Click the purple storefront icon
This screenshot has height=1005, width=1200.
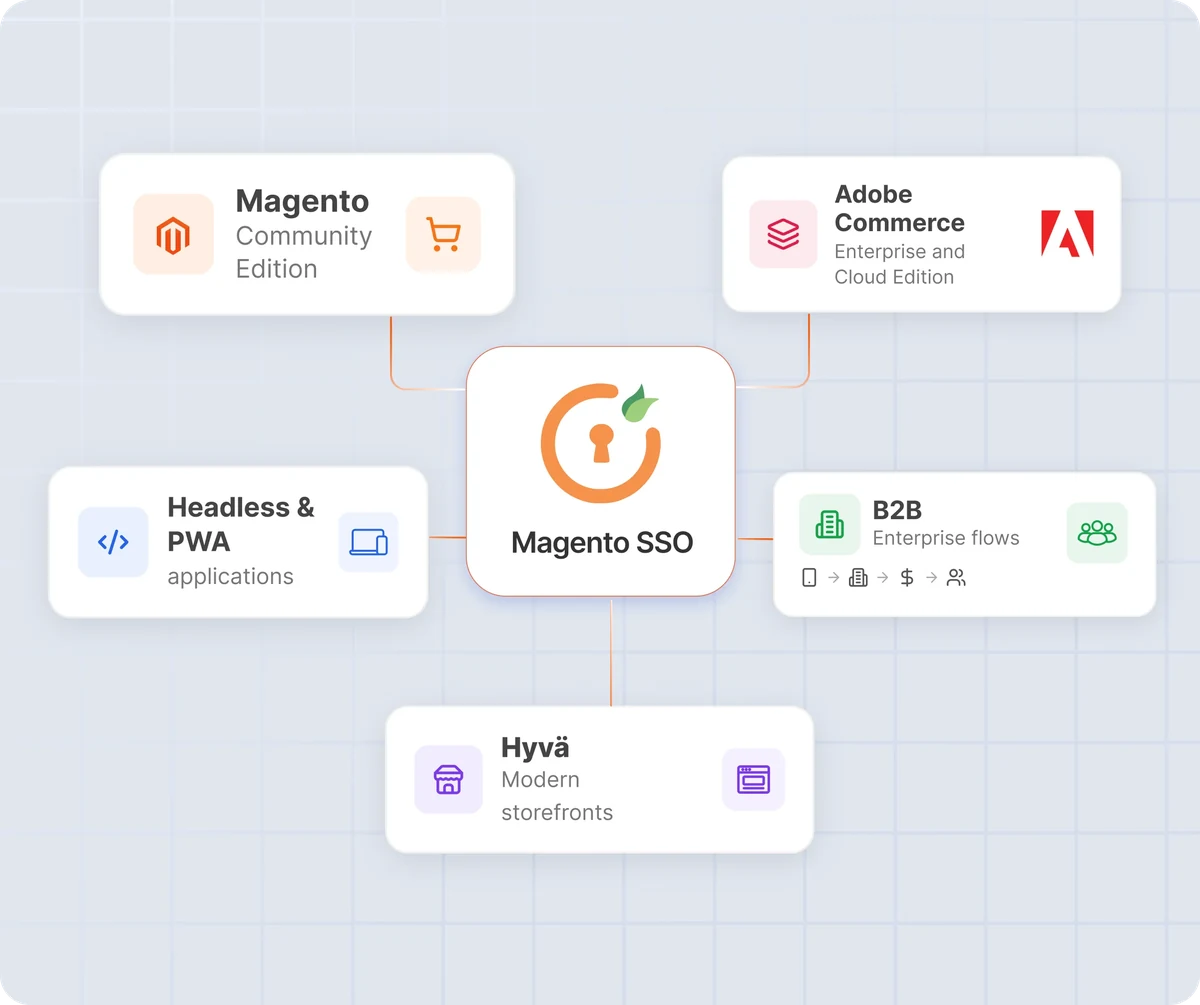[x=449, y=779]
